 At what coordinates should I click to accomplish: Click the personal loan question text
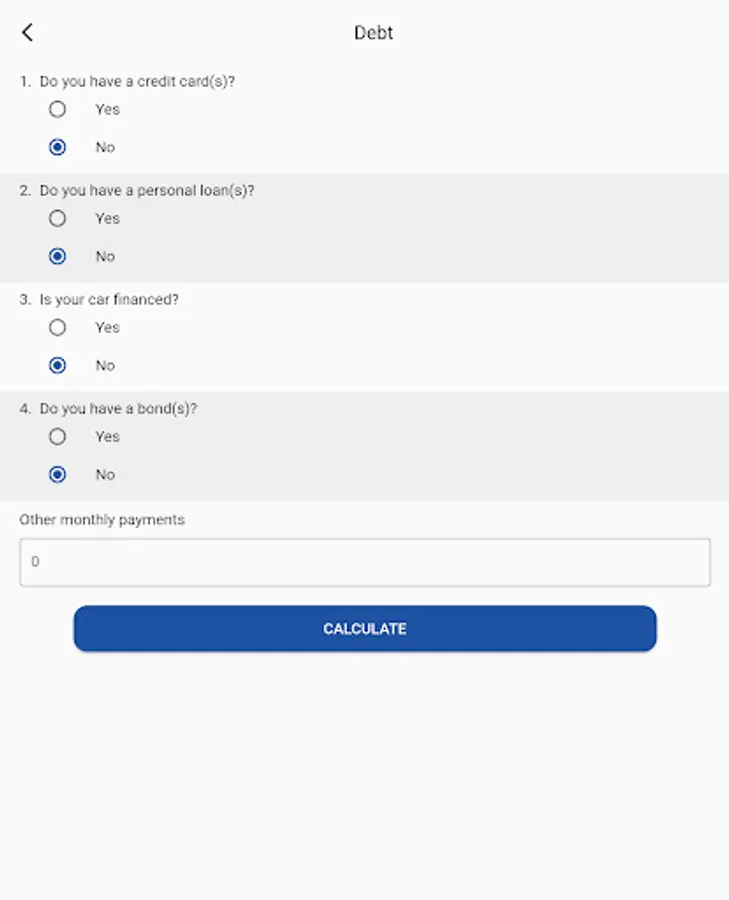(147, 190)
